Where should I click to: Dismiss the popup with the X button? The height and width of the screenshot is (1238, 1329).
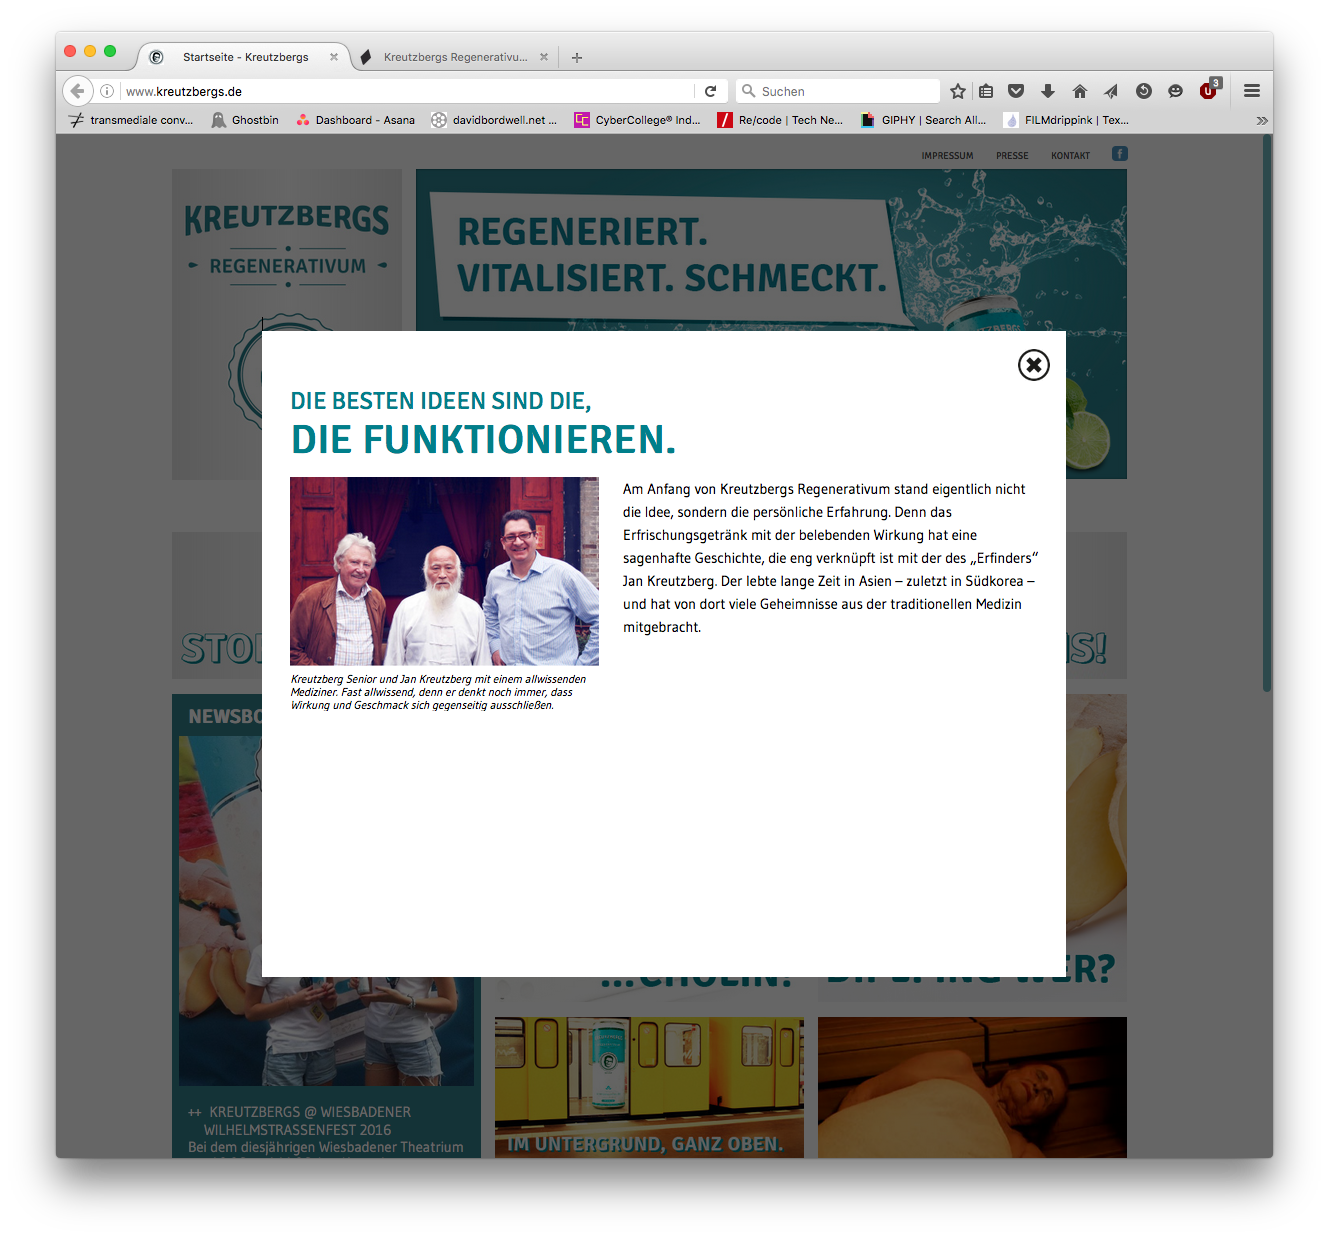pos(1033,365)
